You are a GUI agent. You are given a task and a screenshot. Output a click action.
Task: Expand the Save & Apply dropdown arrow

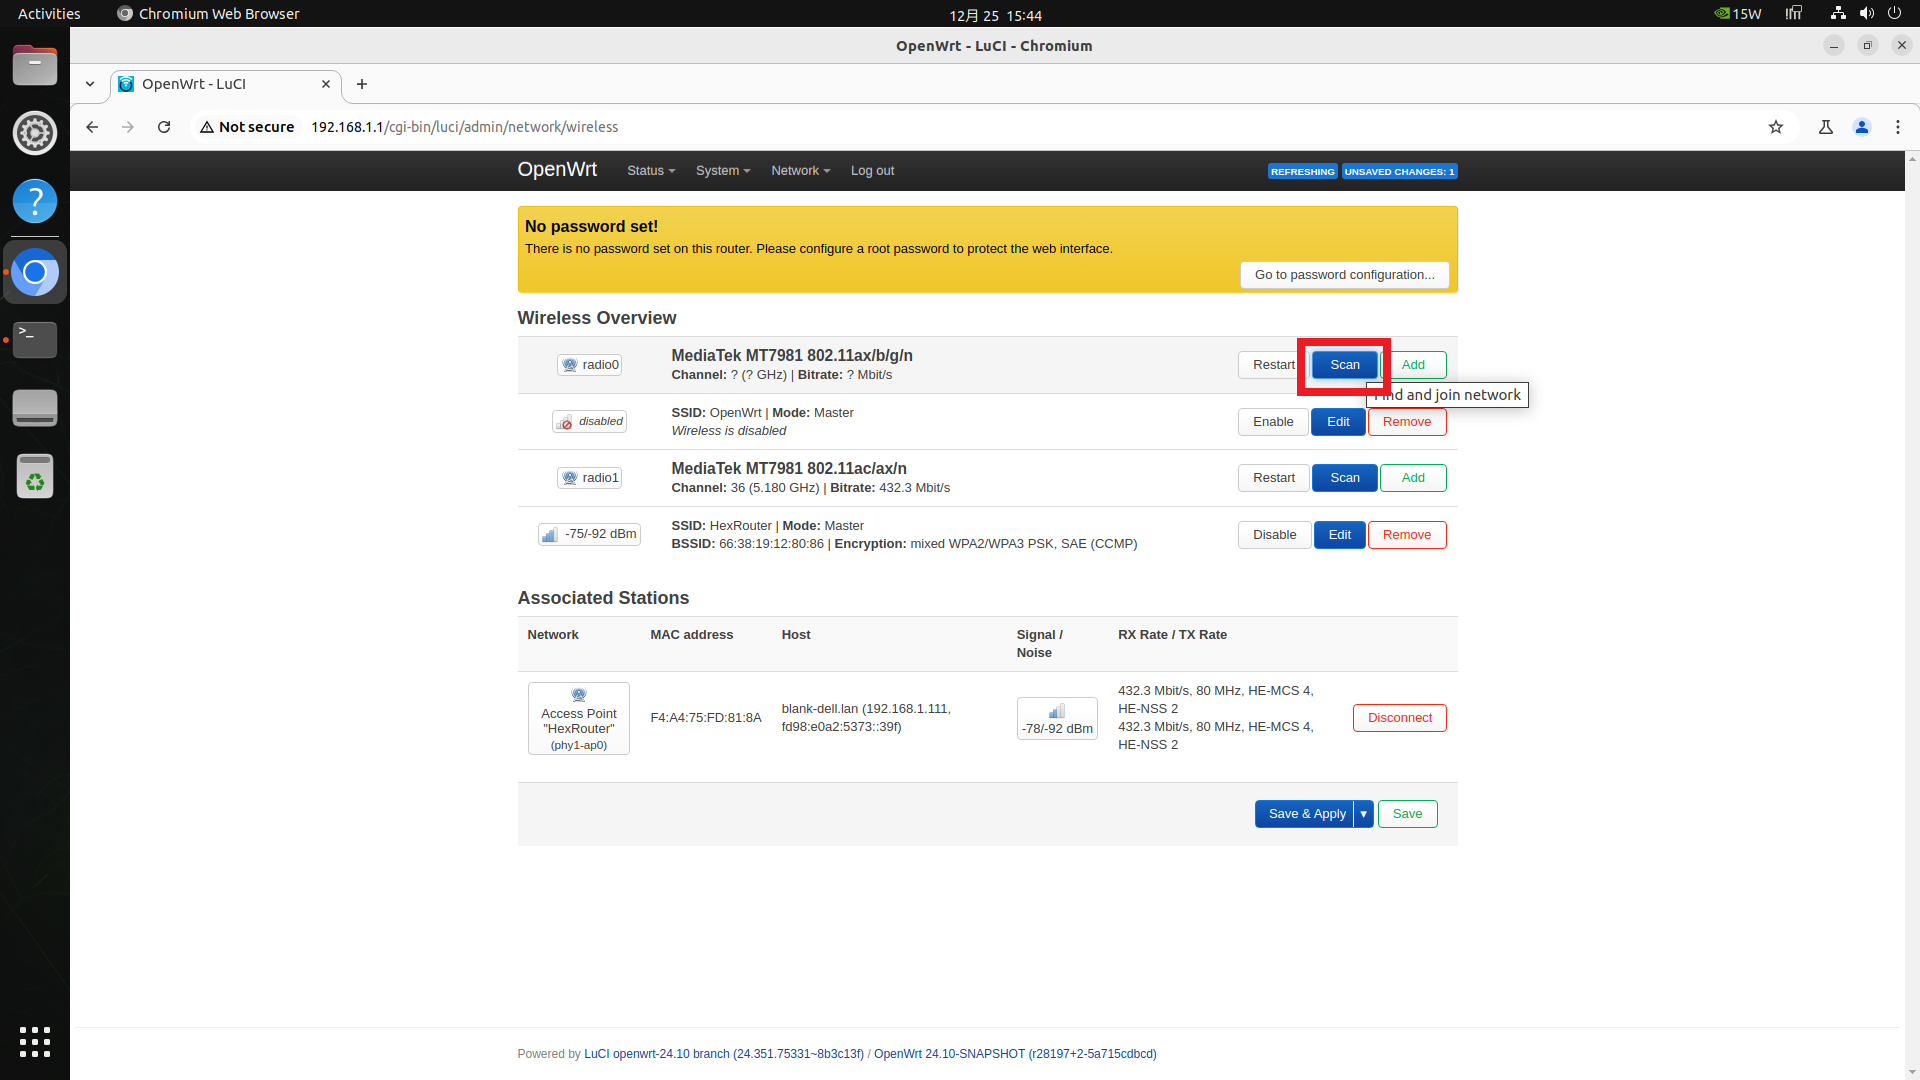(1363, 814)
